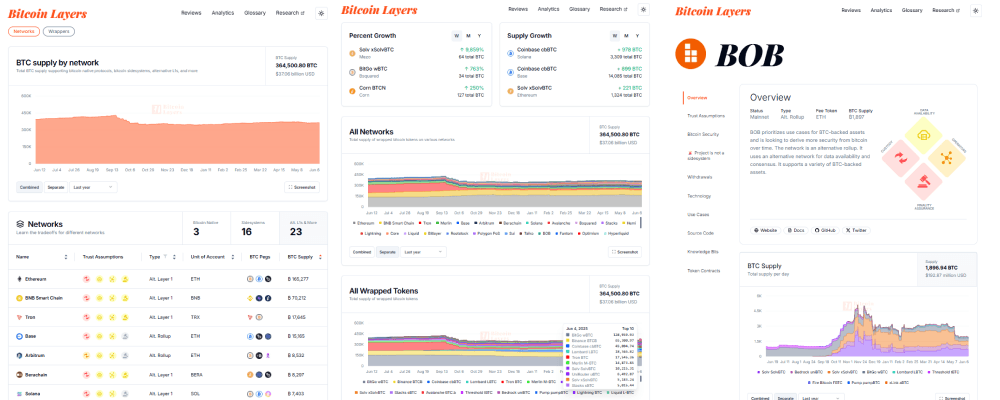Viewport: 1000px width, 400px height.
Task: Toggle the theme sun icon on the middle Analytics page
Action: (643, 10)
